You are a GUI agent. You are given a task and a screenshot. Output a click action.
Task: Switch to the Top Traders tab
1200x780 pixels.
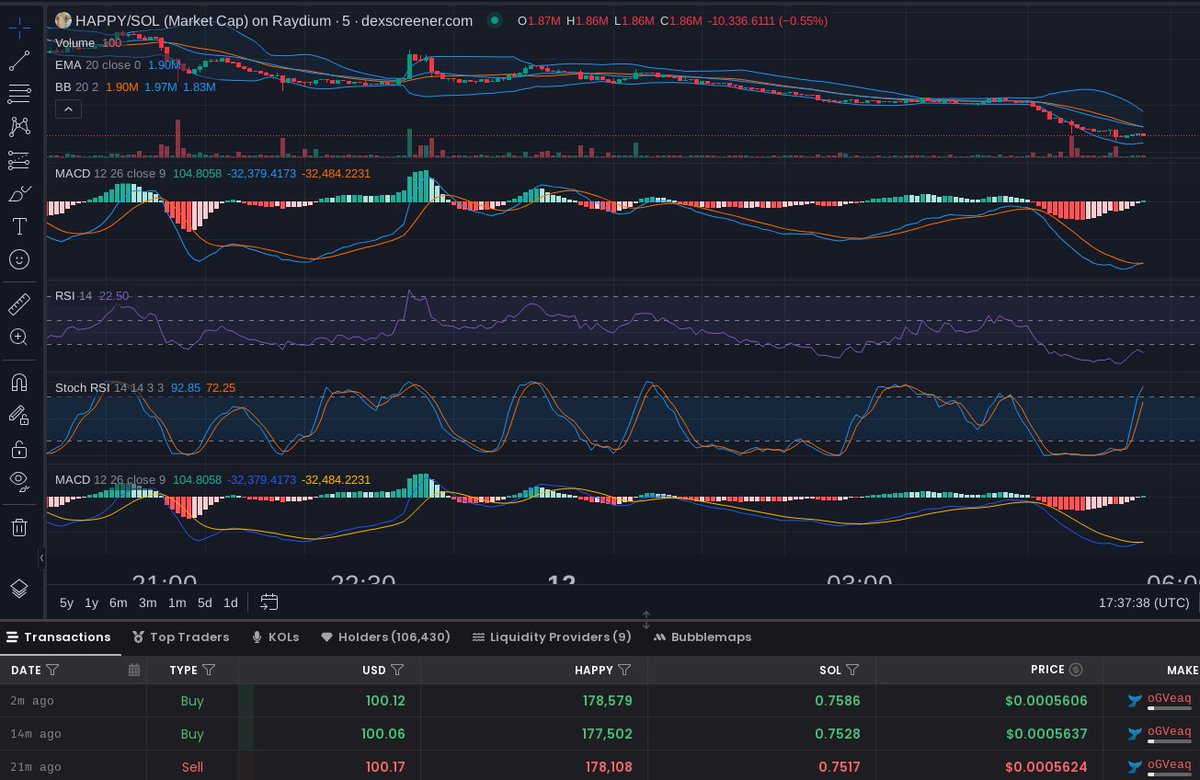181,637
